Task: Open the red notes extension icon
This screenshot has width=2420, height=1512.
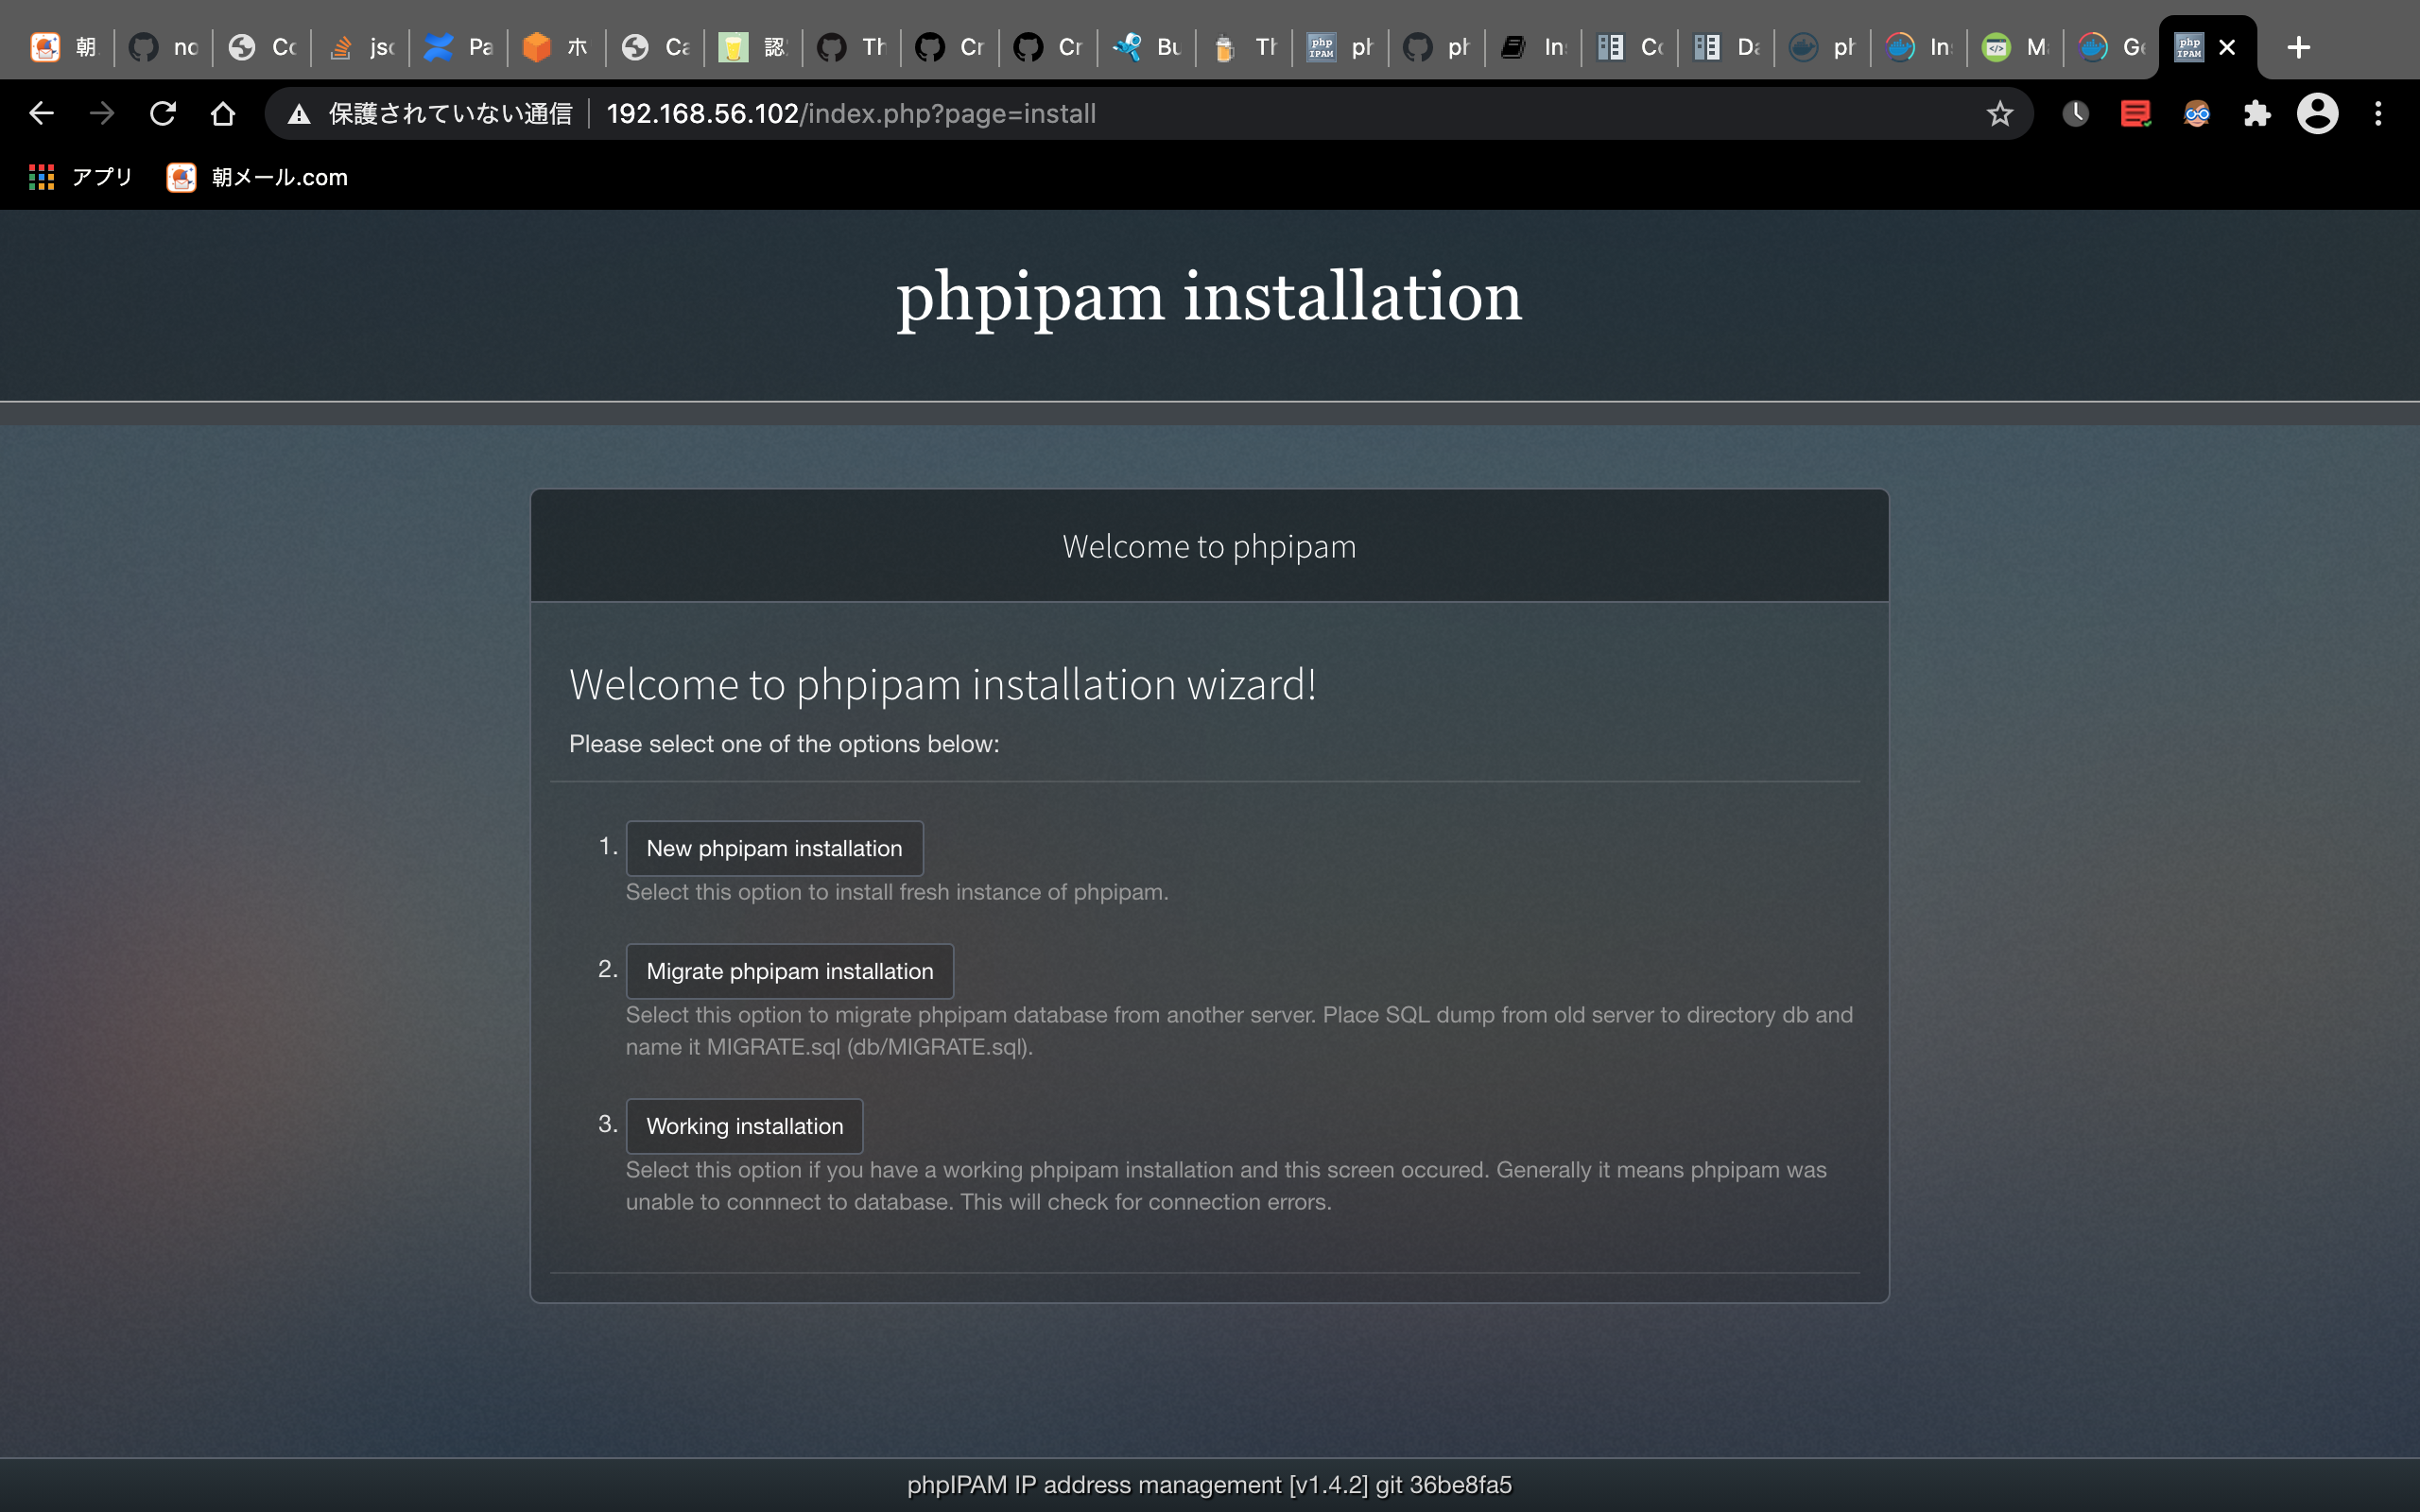Action: pos(2135,114)
